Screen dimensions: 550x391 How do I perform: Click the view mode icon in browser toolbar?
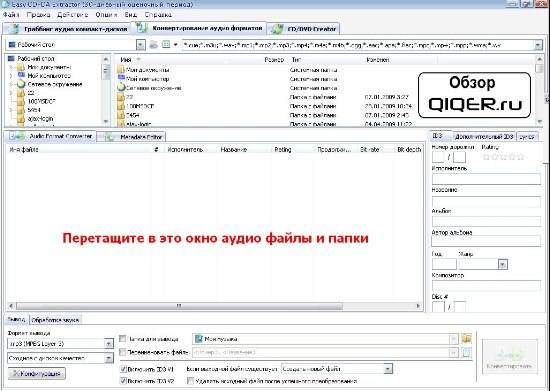[166, 45]
